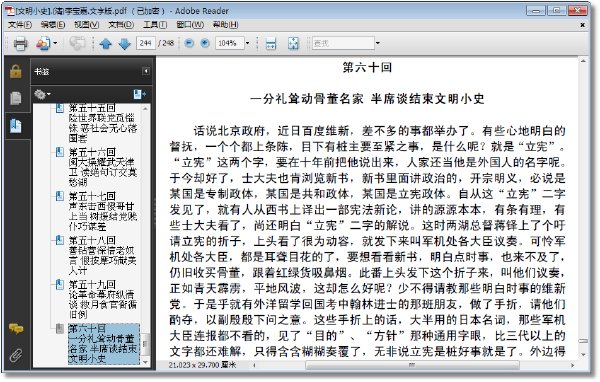Click bookmark icon beside 第五十六回
Screen dimensions: 600x382
tap(60, 152)
